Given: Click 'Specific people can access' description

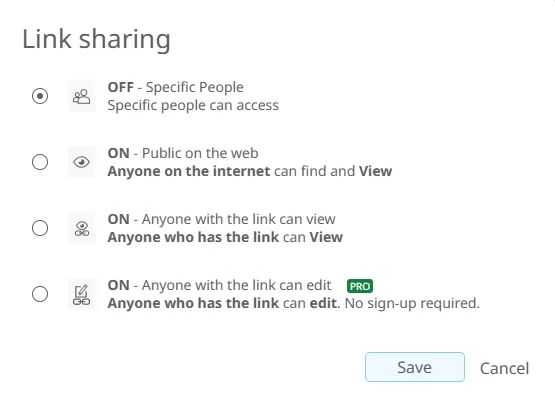Looking at the screenshot, I should (x=193, y=106).
